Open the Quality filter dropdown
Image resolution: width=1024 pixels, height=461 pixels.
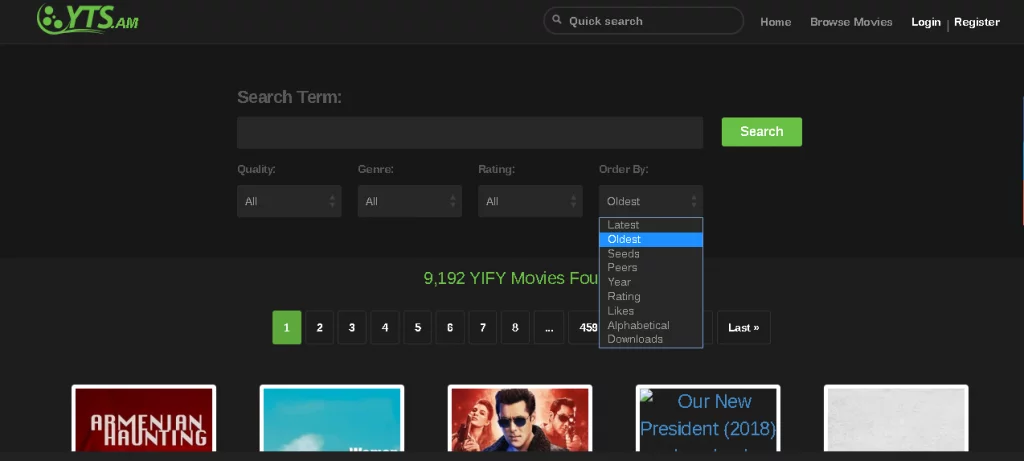coord(289,201)
